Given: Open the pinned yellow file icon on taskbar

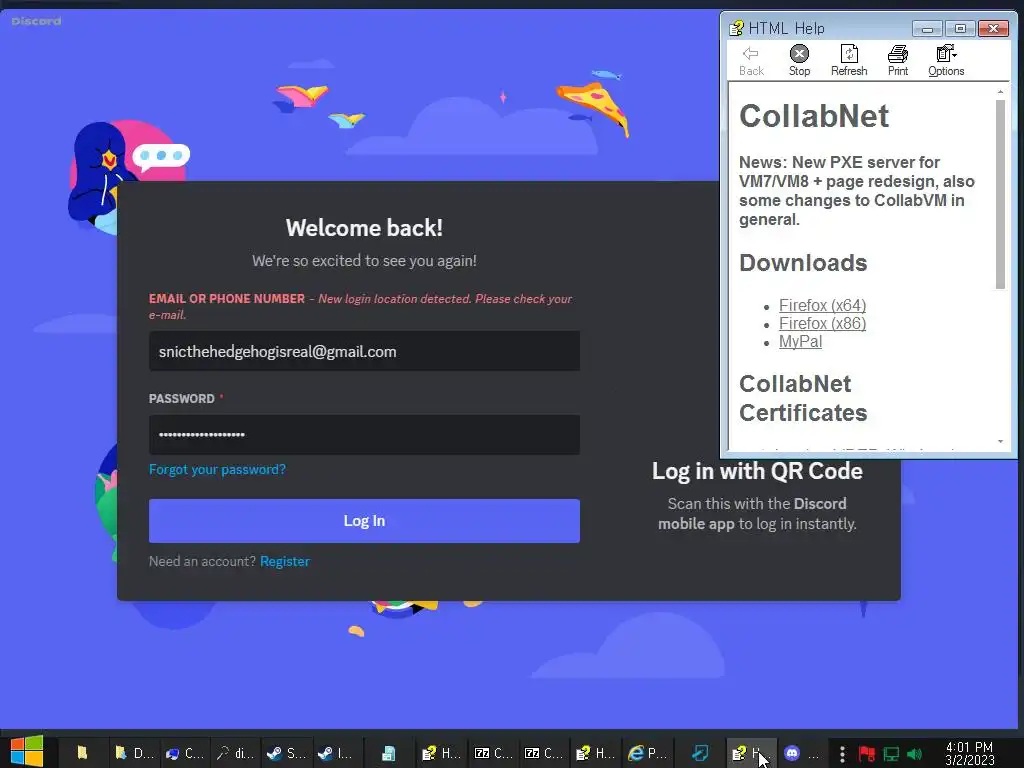Looking at the screenshot, I should point(82,753).
